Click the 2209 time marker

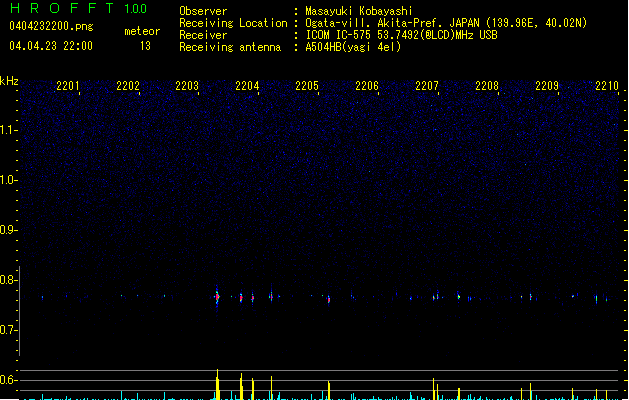547,86
